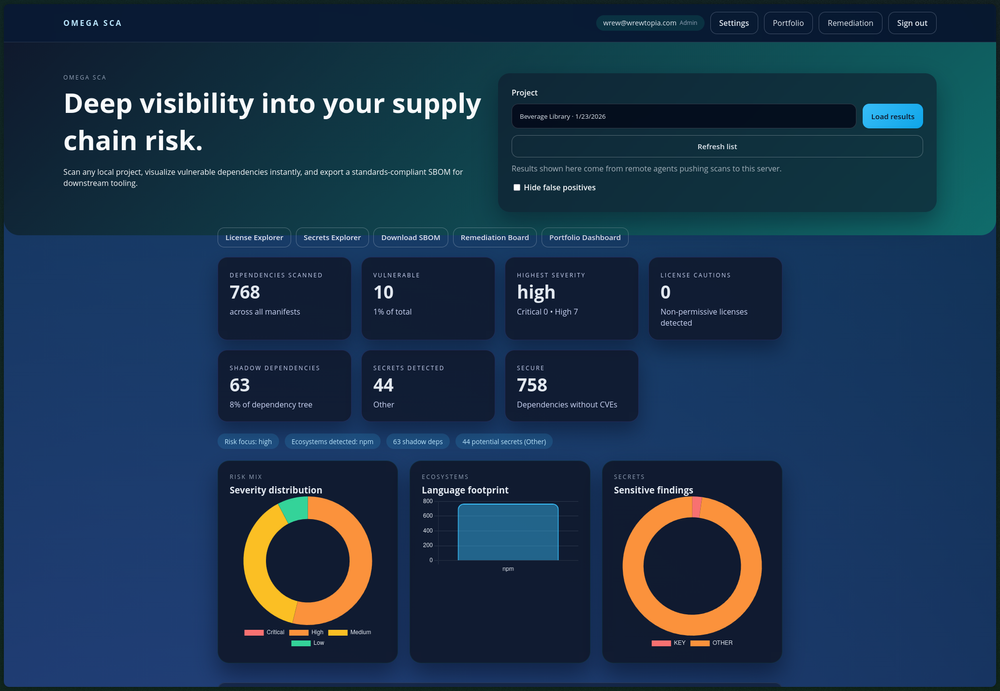Toggle the KEY legend swatch in Sensitive findings
The height and width of the screenshot is (691, 1000).
[661, 643]
